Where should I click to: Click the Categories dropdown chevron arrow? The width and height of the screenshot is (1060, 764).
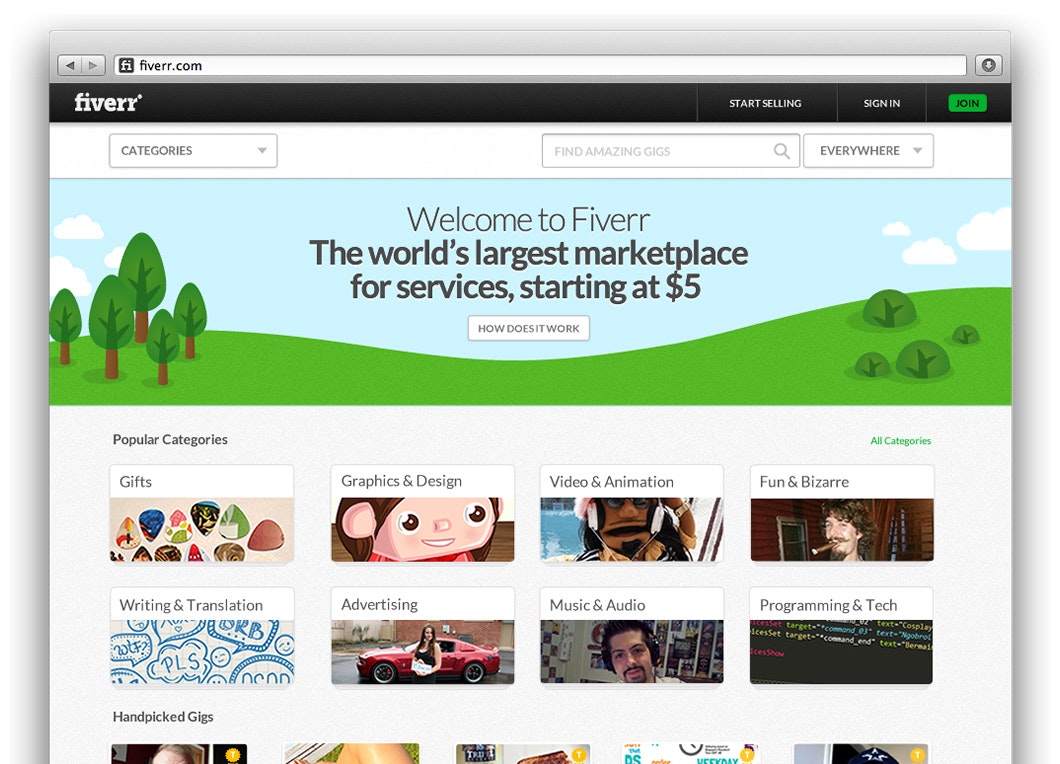263,150
